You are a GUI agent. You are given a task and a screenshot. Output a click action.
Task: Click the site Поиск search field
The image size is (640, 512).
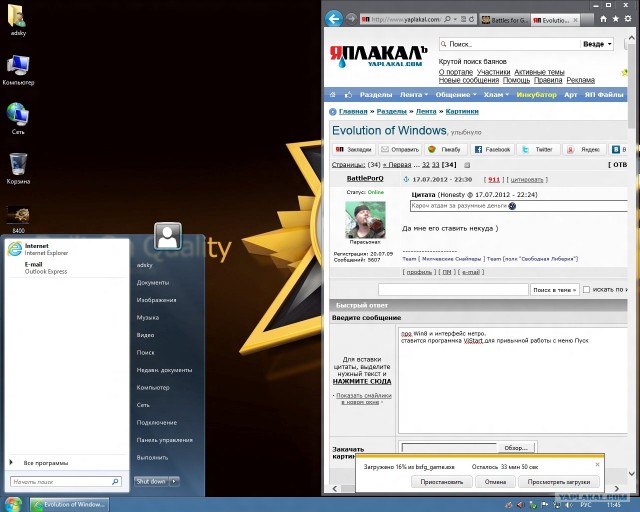click(x=509, y=44)
